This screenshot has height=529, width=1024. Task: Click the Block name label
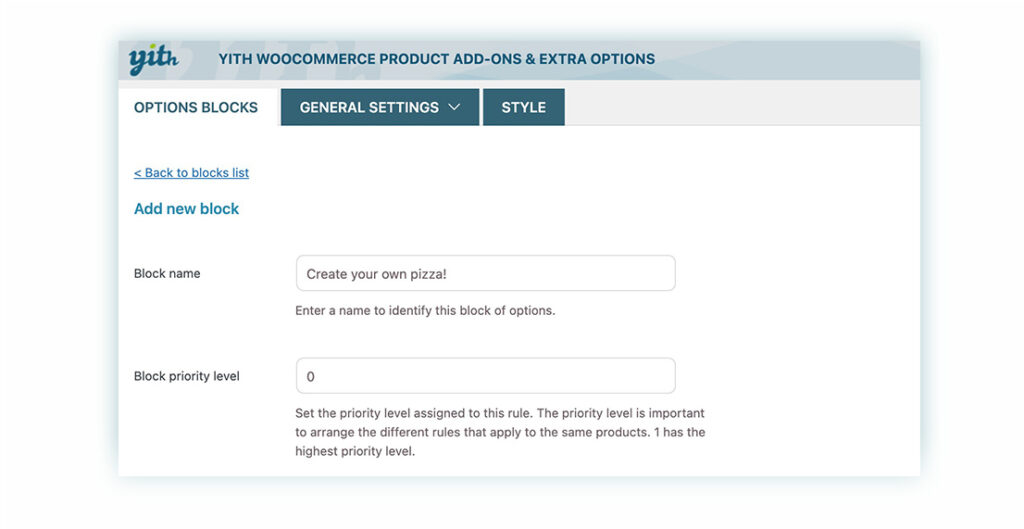click(x=167, y=273)
